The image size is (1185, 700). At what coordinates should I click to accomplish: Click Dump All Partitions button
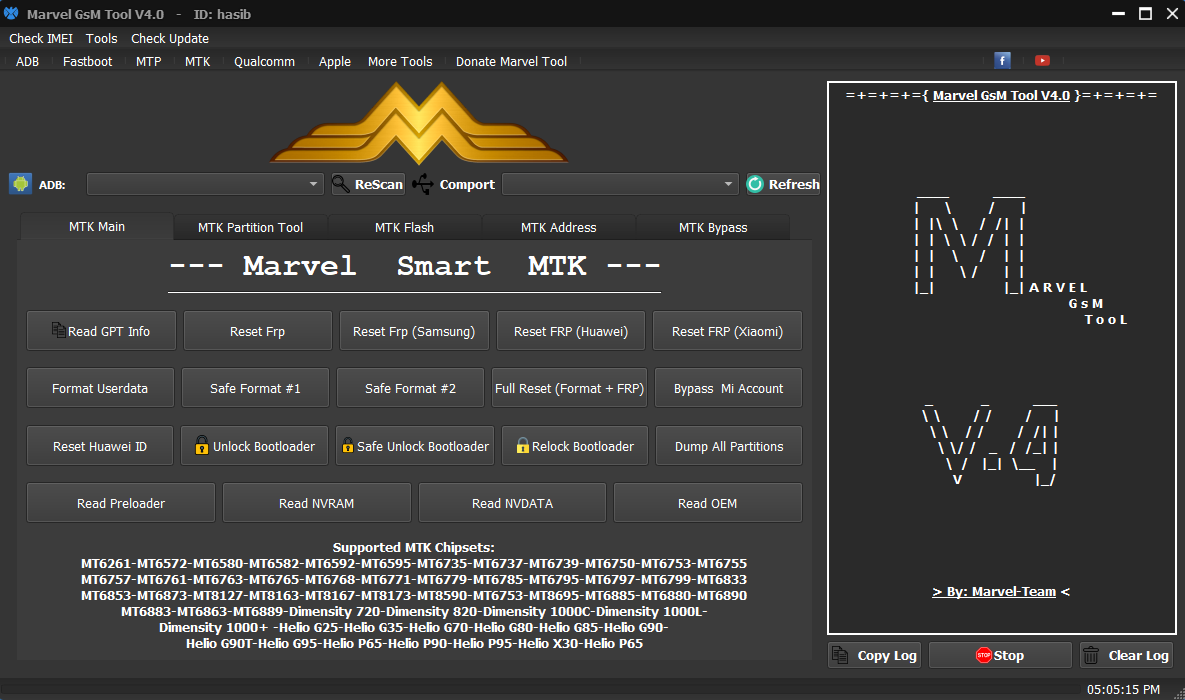(x=729, y=446)
